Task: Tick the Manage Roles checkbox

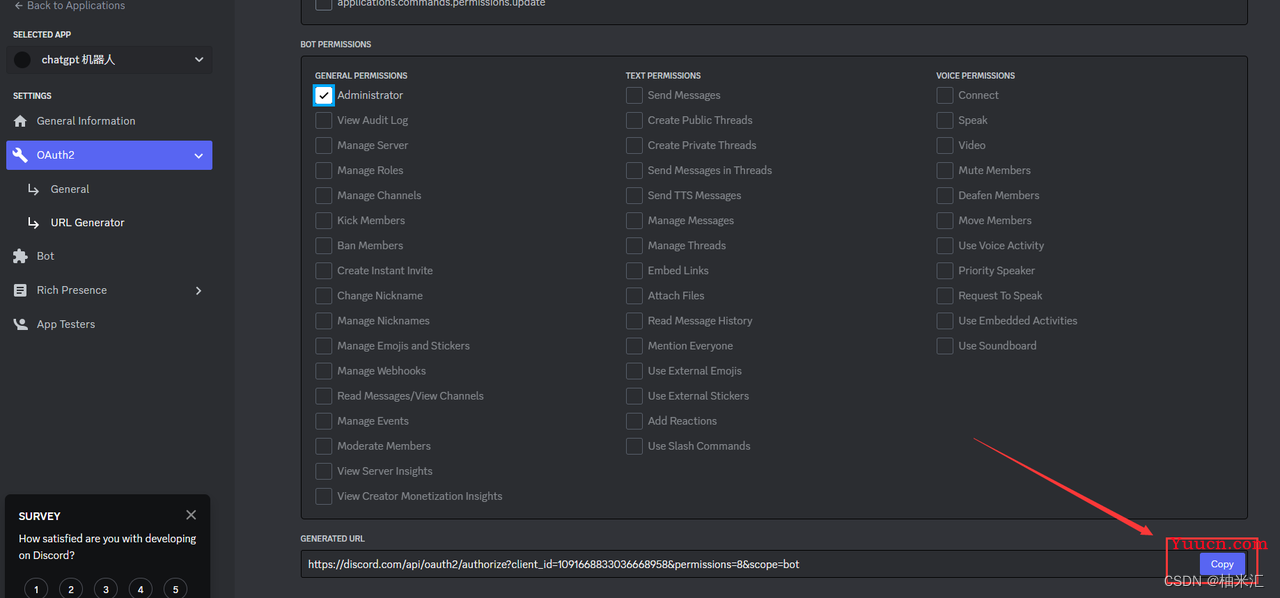Action: 324,170
